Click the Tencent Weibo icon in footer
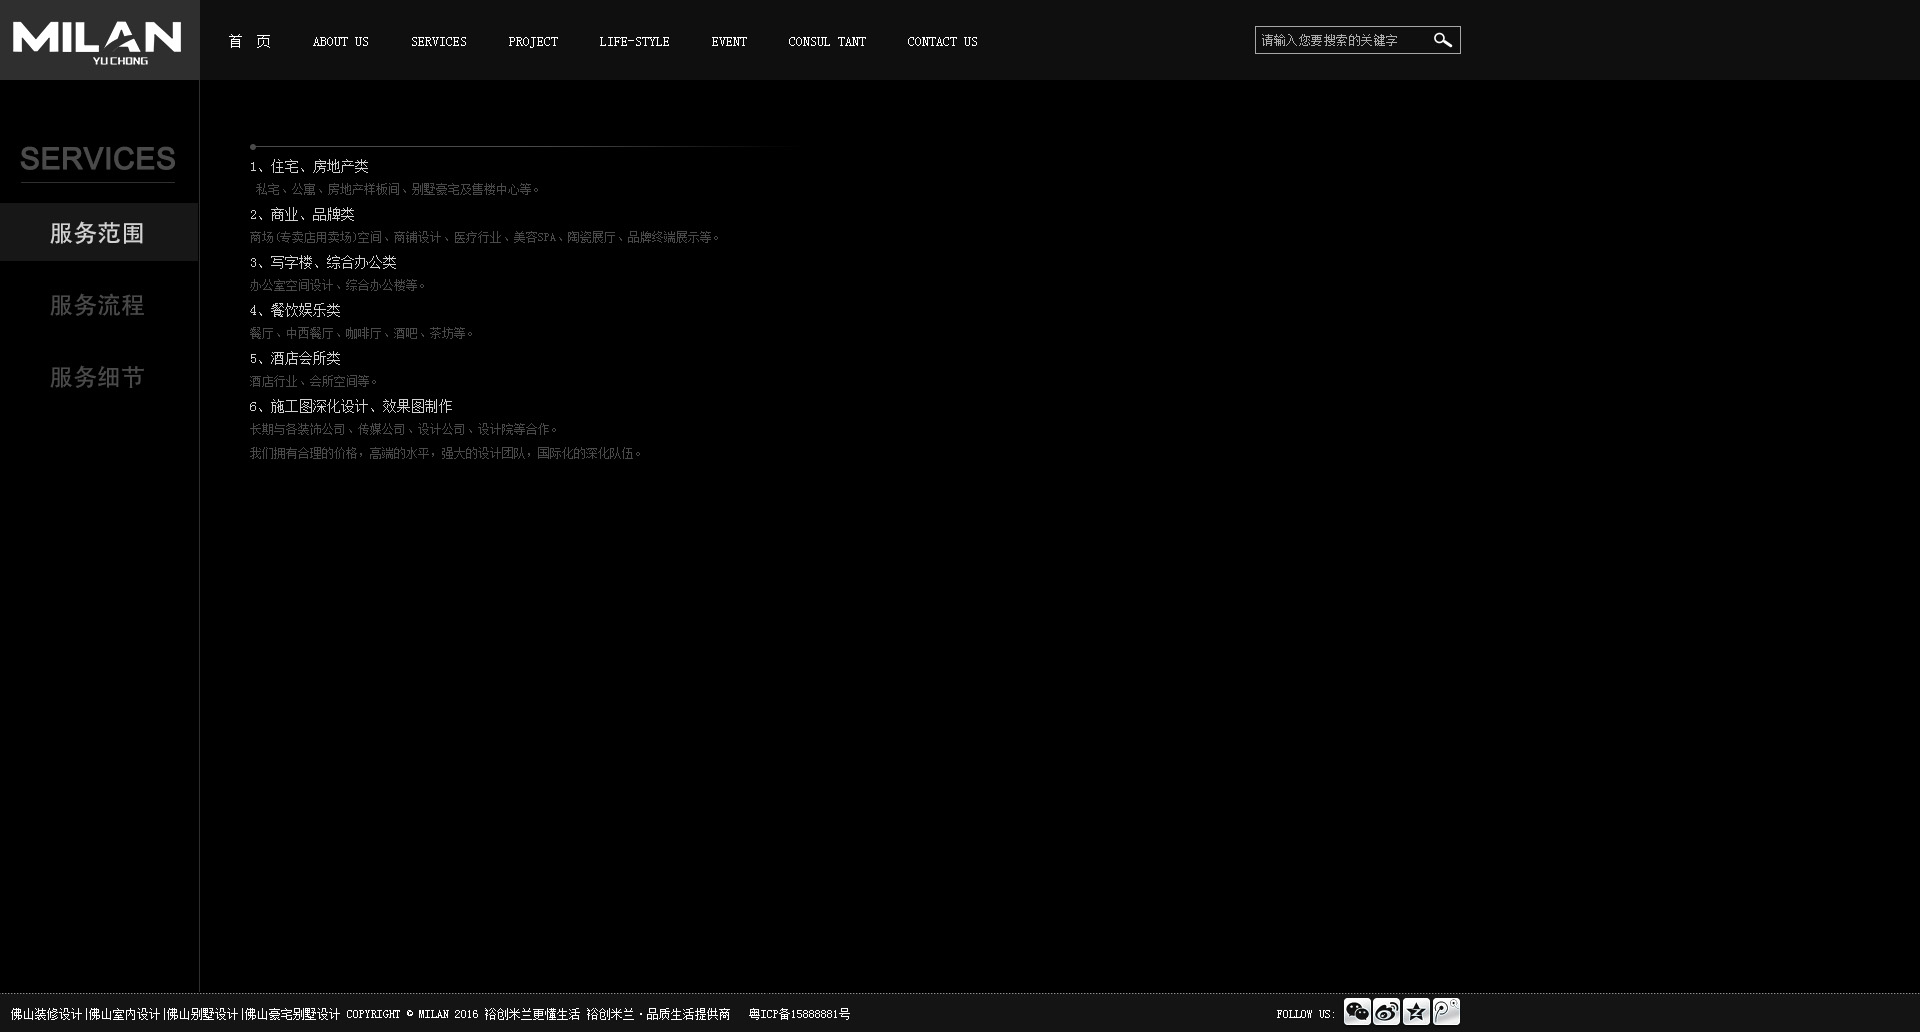Viewport: 1920px width, 1032px height. coord(1446,1012)
